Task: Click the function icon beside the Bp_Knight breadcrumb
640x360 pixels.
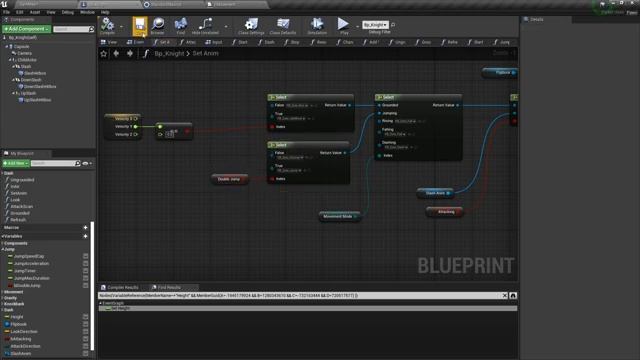Action: pyautogui.click(x=146, y=53)
